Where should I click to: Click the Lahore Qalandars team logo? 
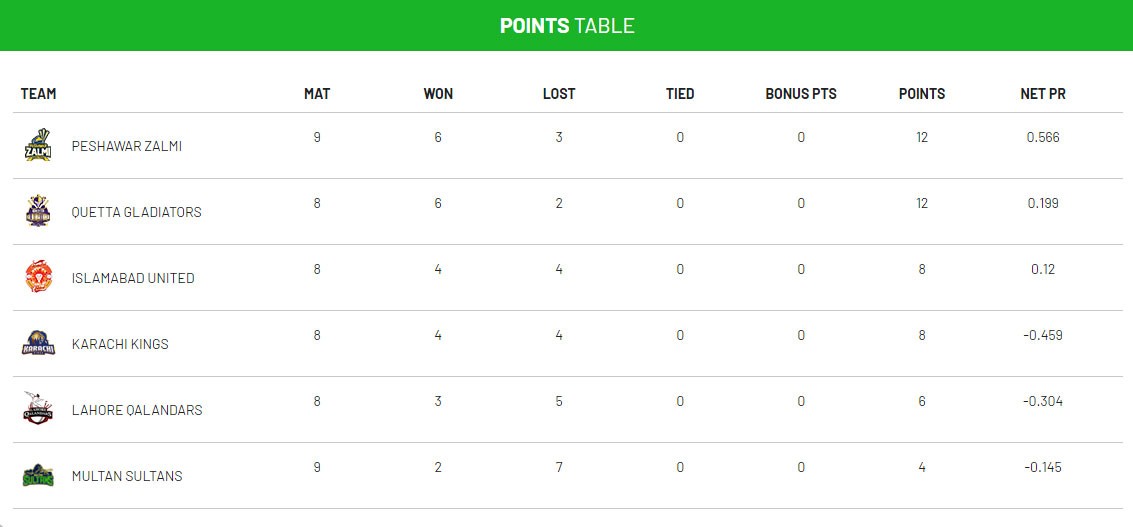(38, 410)
